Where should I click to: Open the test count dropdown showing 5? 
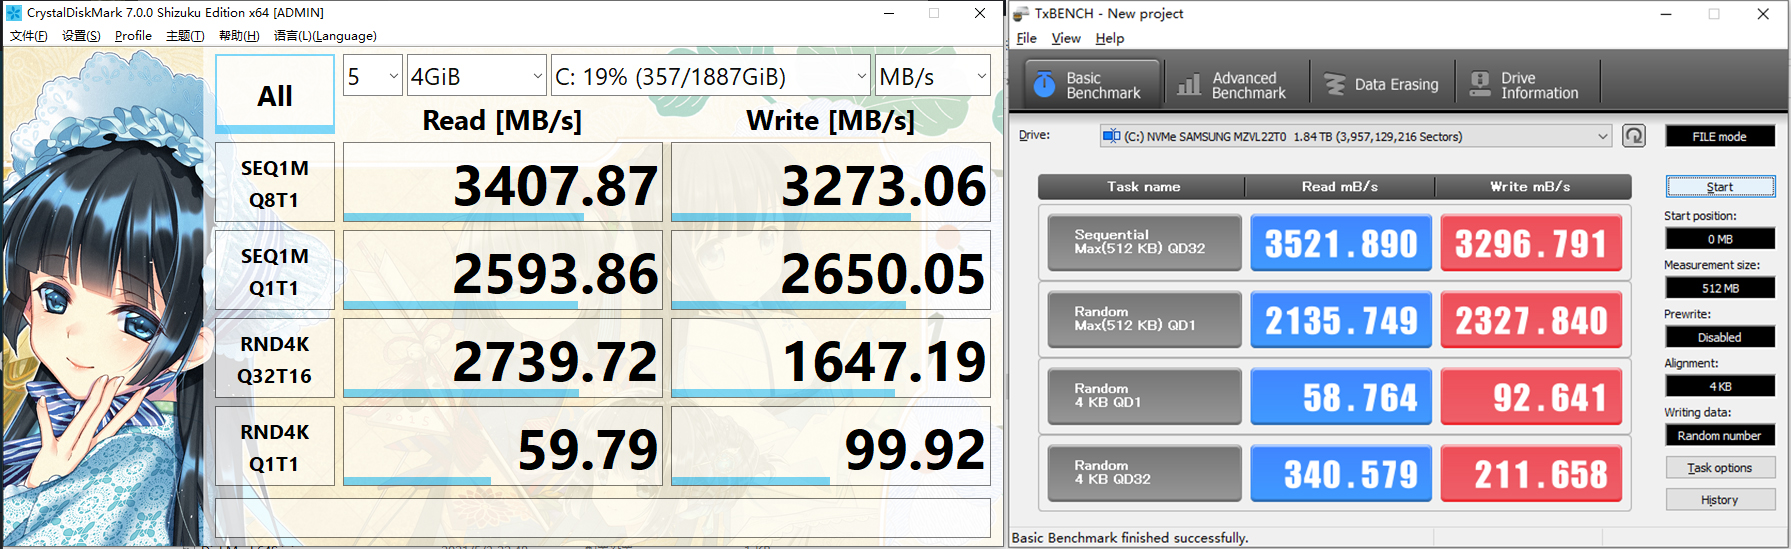click(x=372, y=76)
